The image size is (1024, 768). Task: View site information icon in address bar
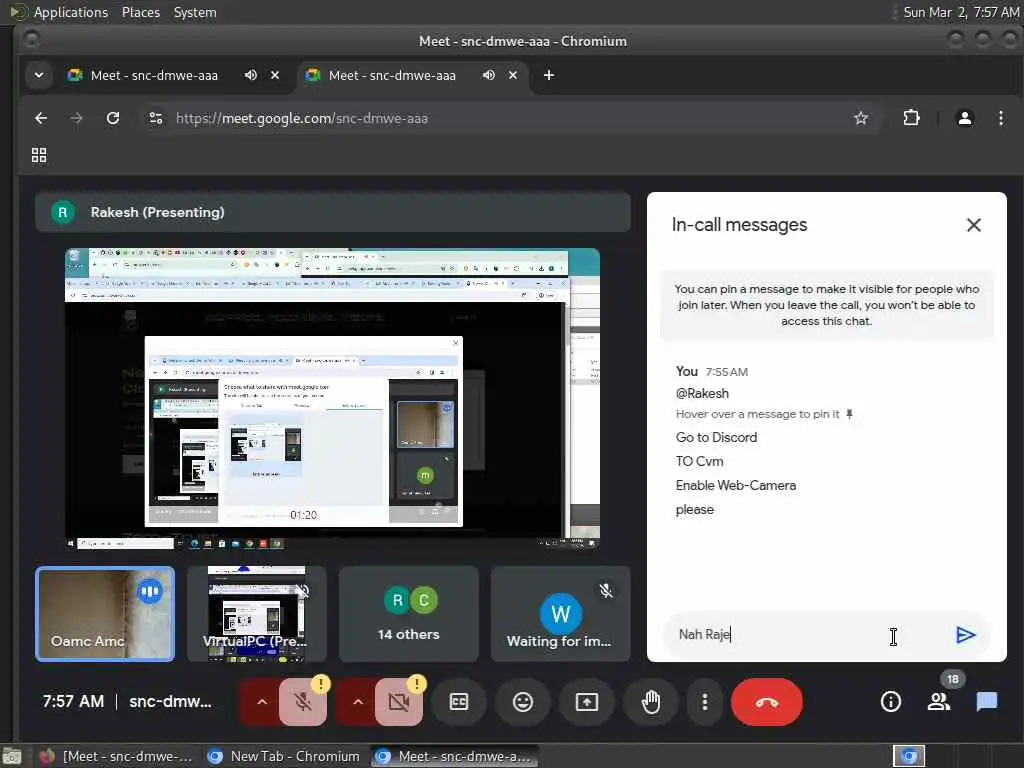(x=155, y=118)
